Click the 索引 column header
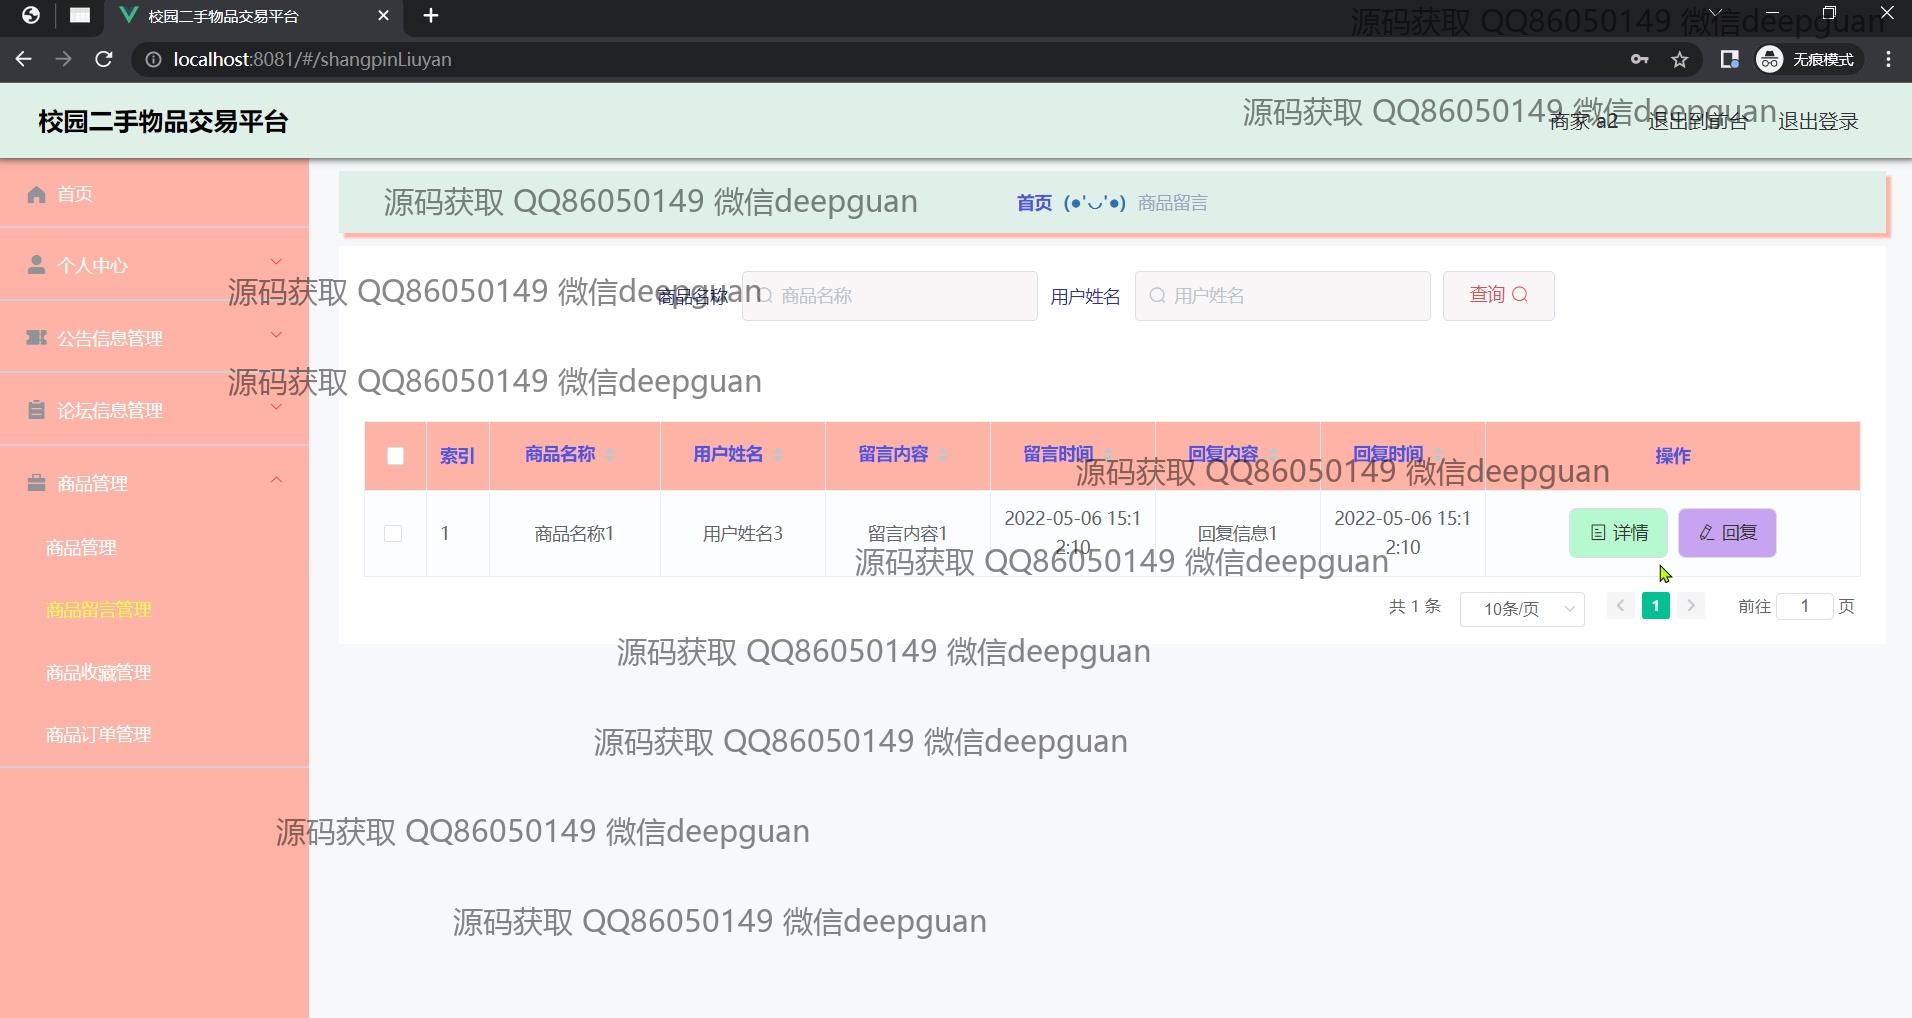The width and height of the screenshot is (1912, 1018). point(457,456)
